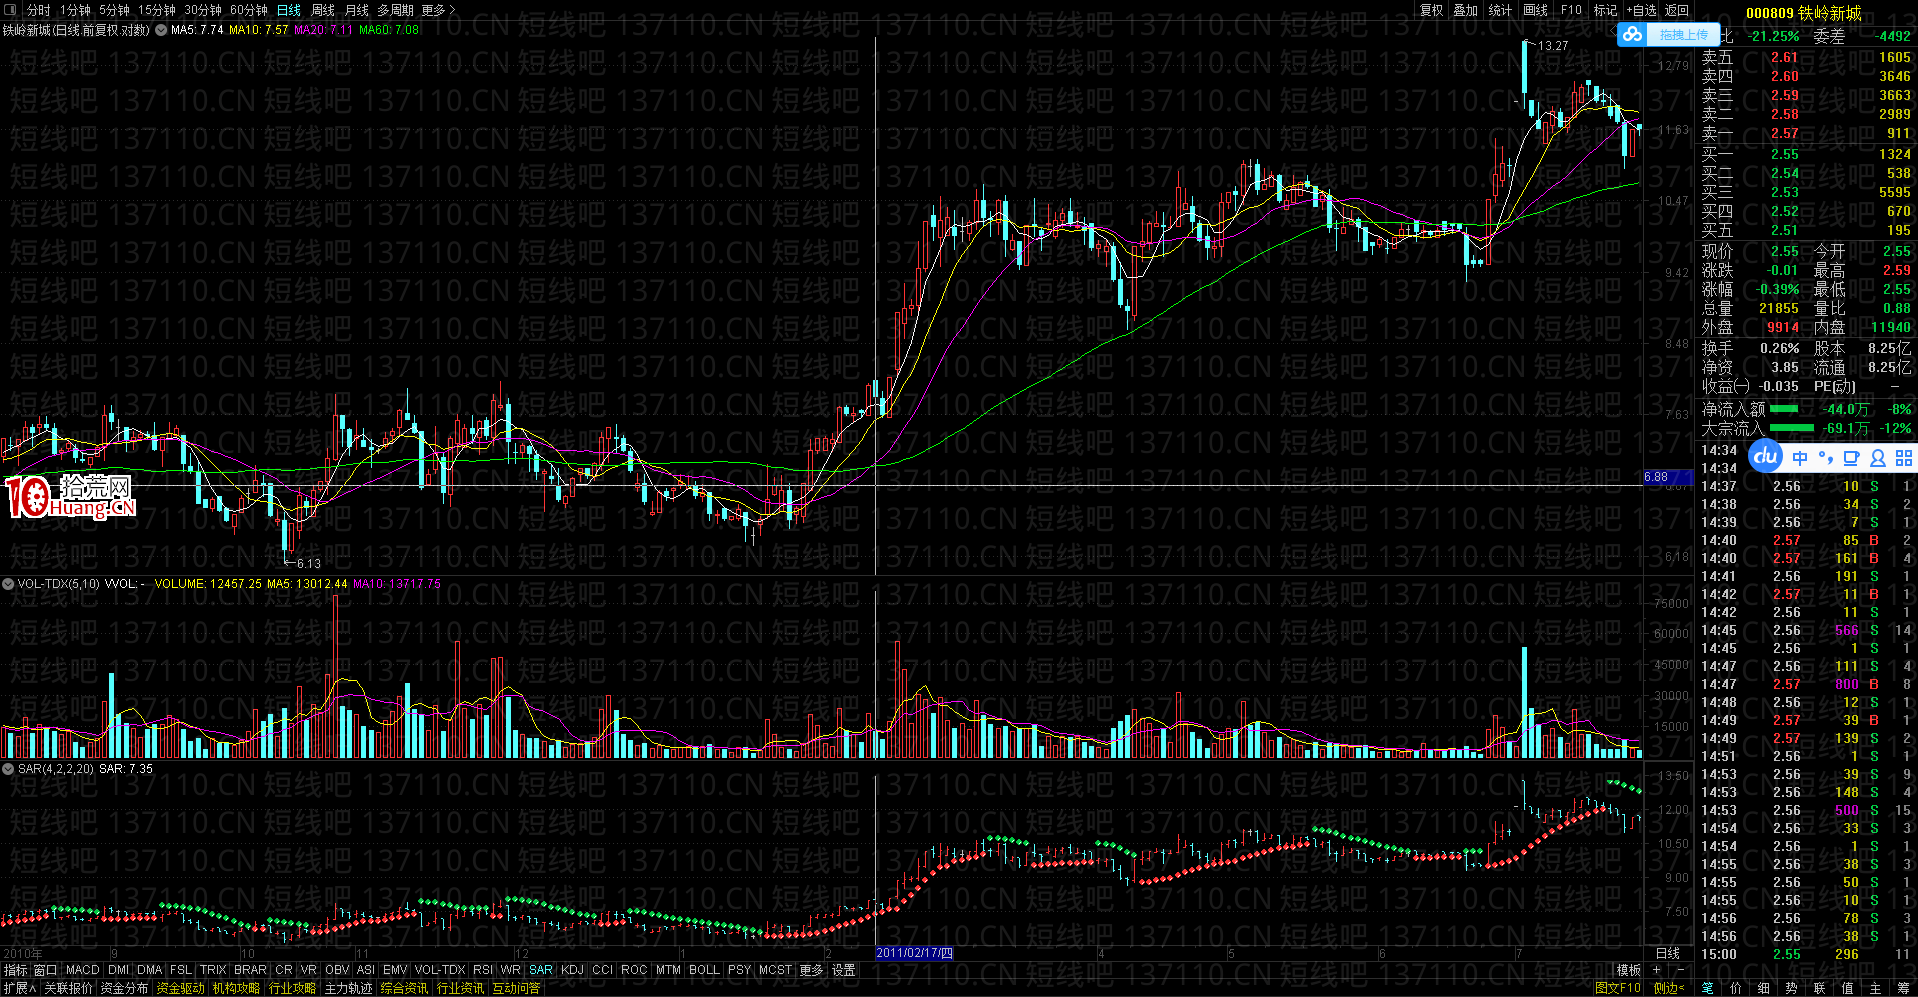Switch IME Chinese/English mode (中)

tap(1800, 458)
